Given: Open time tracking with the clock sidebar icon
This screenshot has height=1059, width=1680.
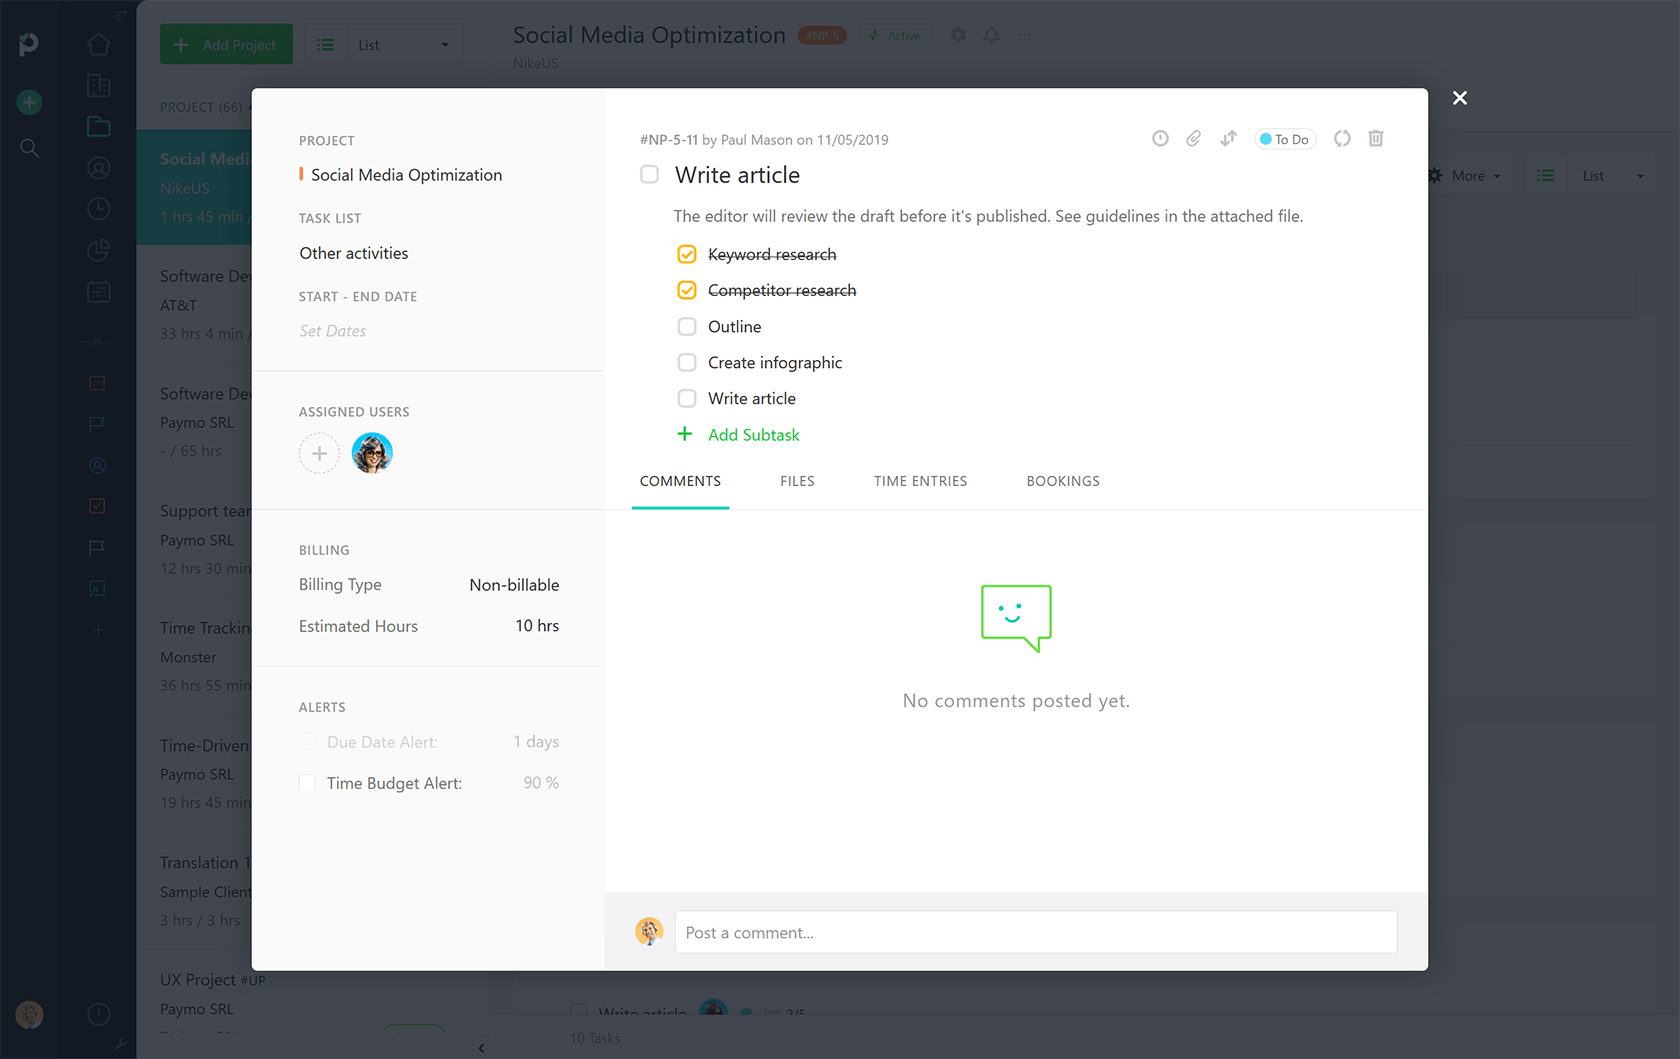Looking at the screenshot, I should (x=98, y=208).
